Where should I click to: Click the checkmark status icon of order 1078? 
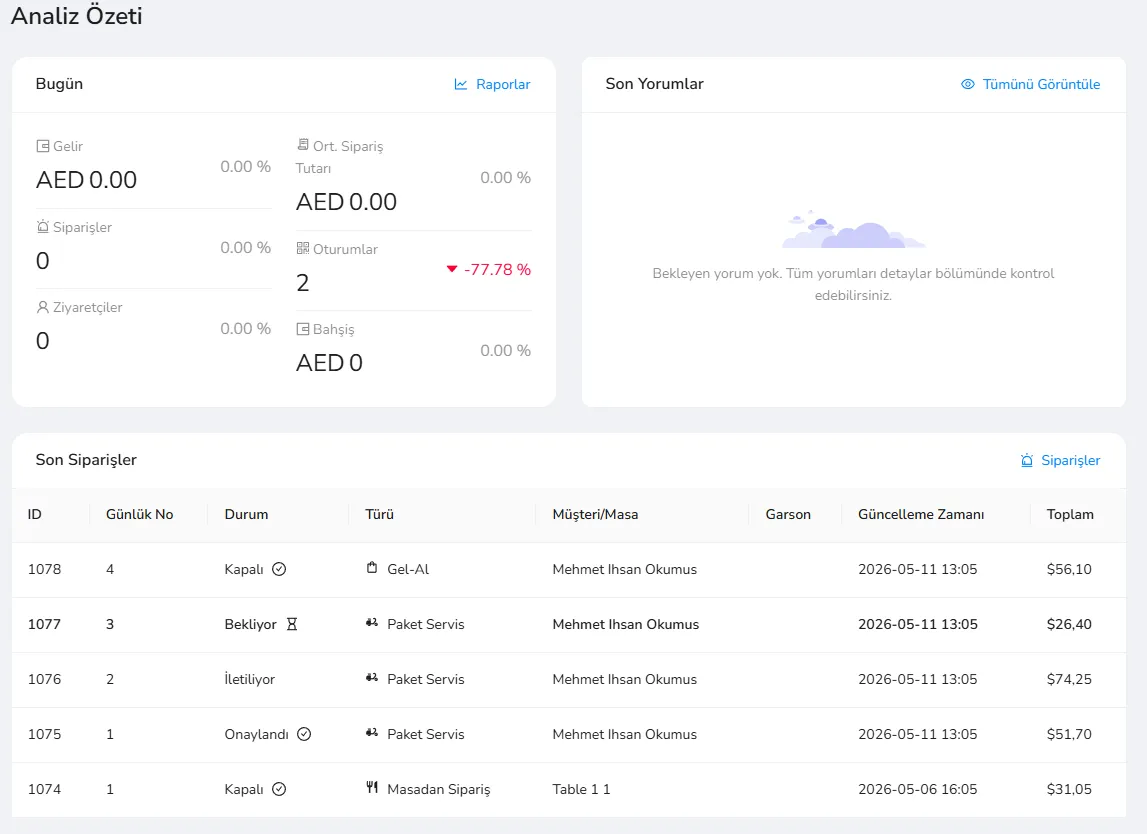point(279,569)
